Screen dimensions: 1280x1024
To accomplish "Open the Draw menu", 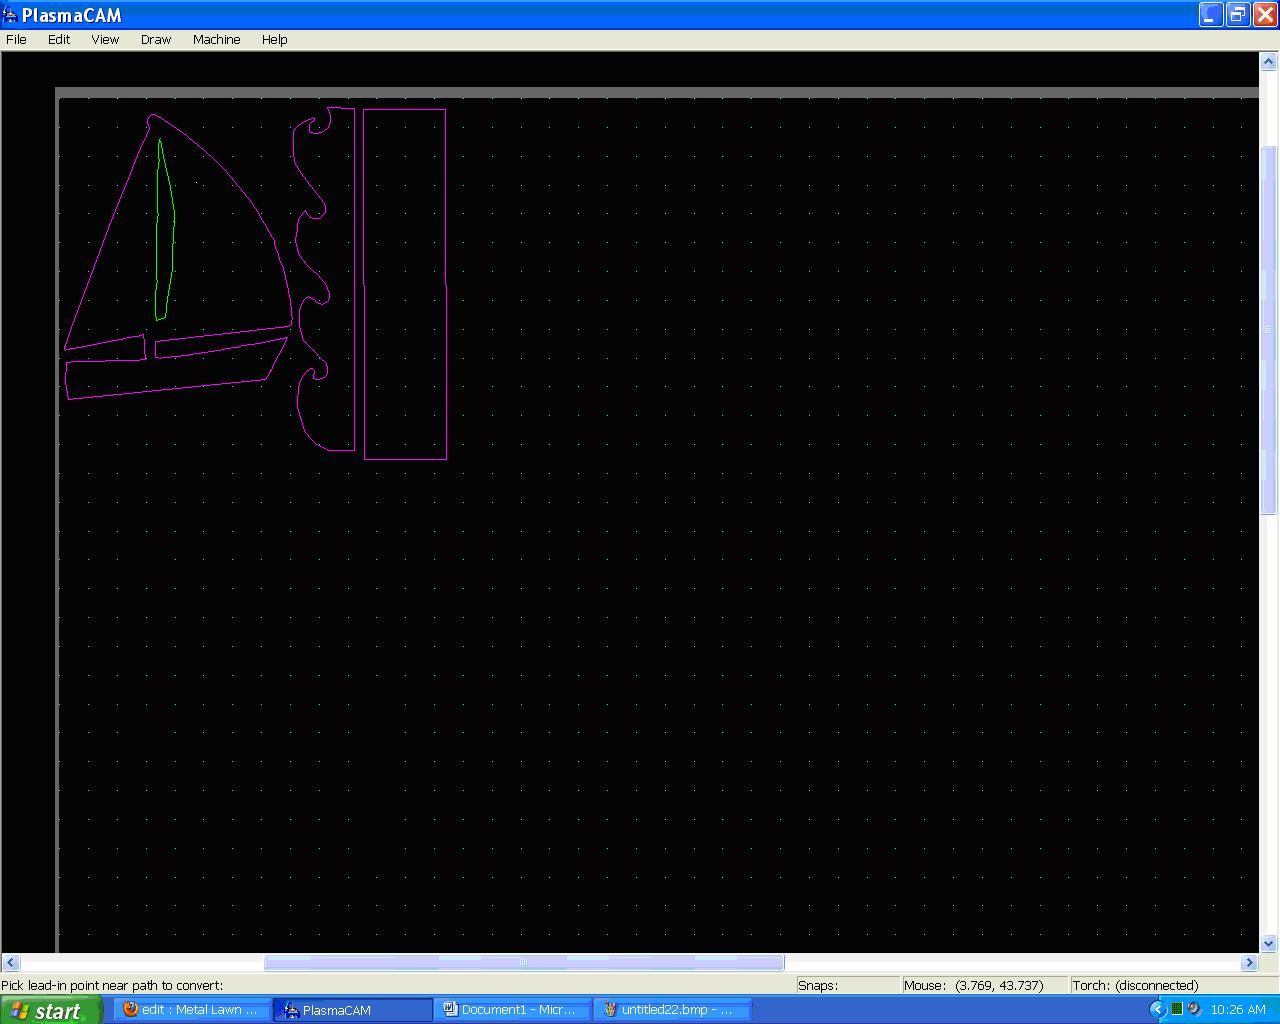I will [x=155, y=39].
